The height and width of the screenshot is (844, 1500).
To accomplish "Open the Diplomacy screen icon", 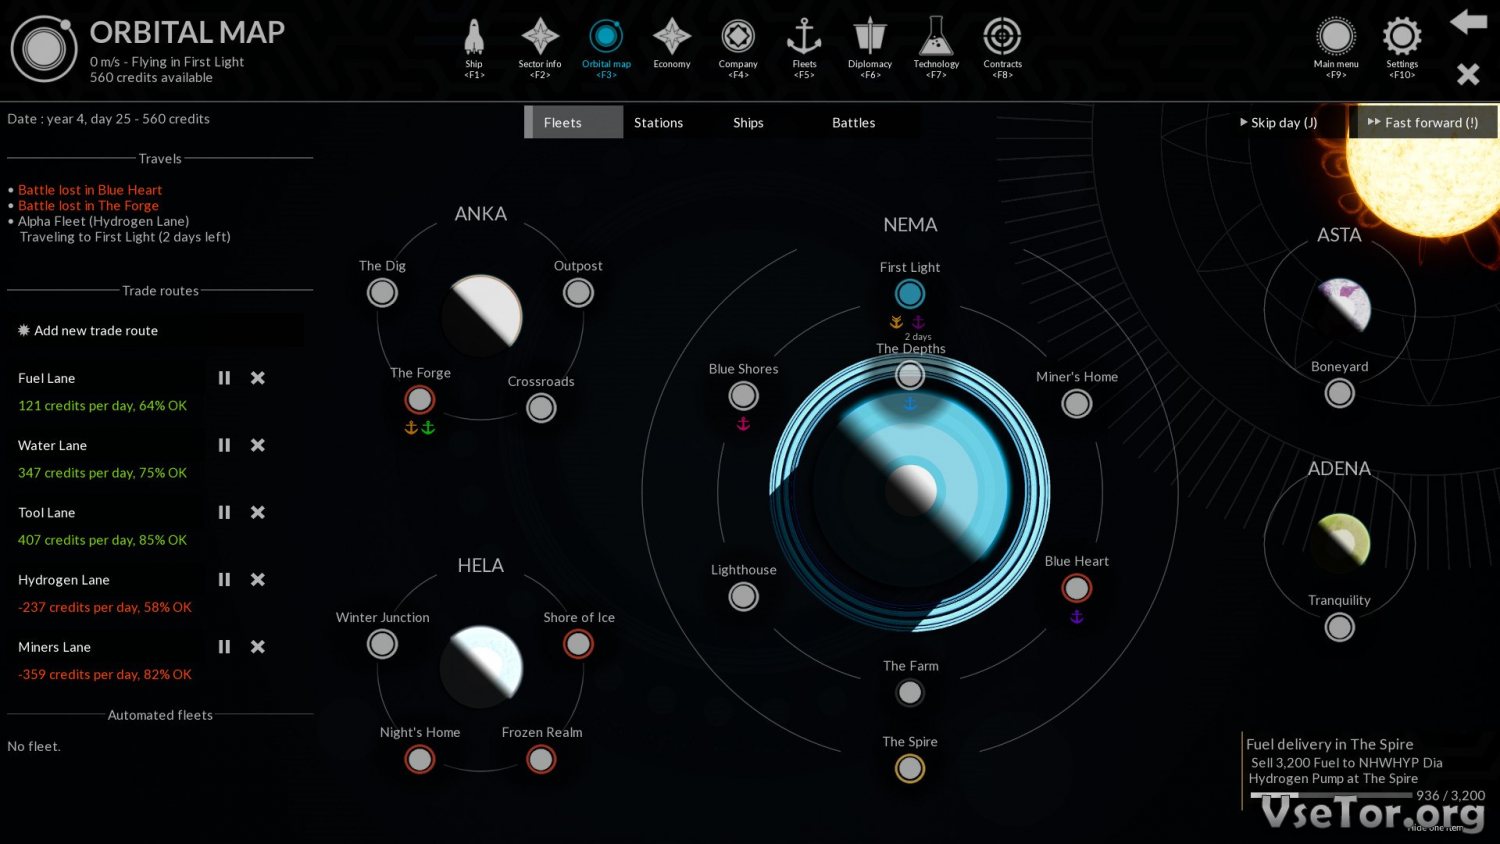I will pos(870,40).
